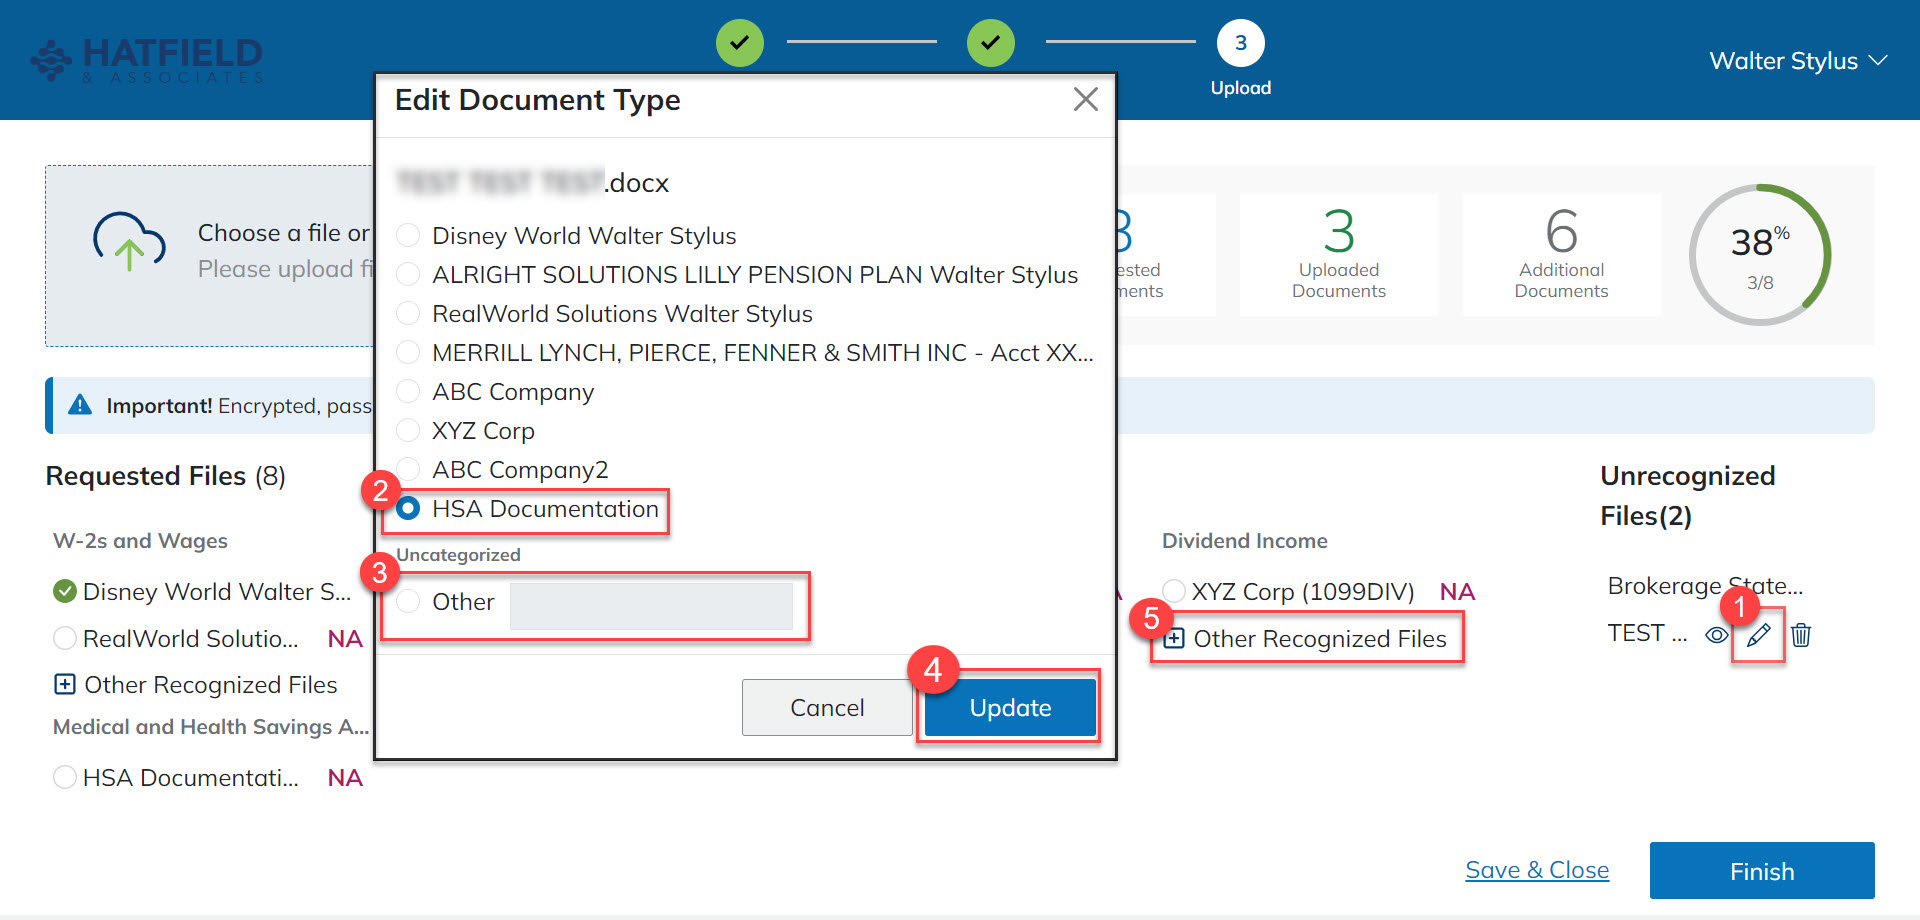Screen dimensions: 1920x920
Task: Click the Brokerage State... unrecognized file
Action: point(1705,586)
